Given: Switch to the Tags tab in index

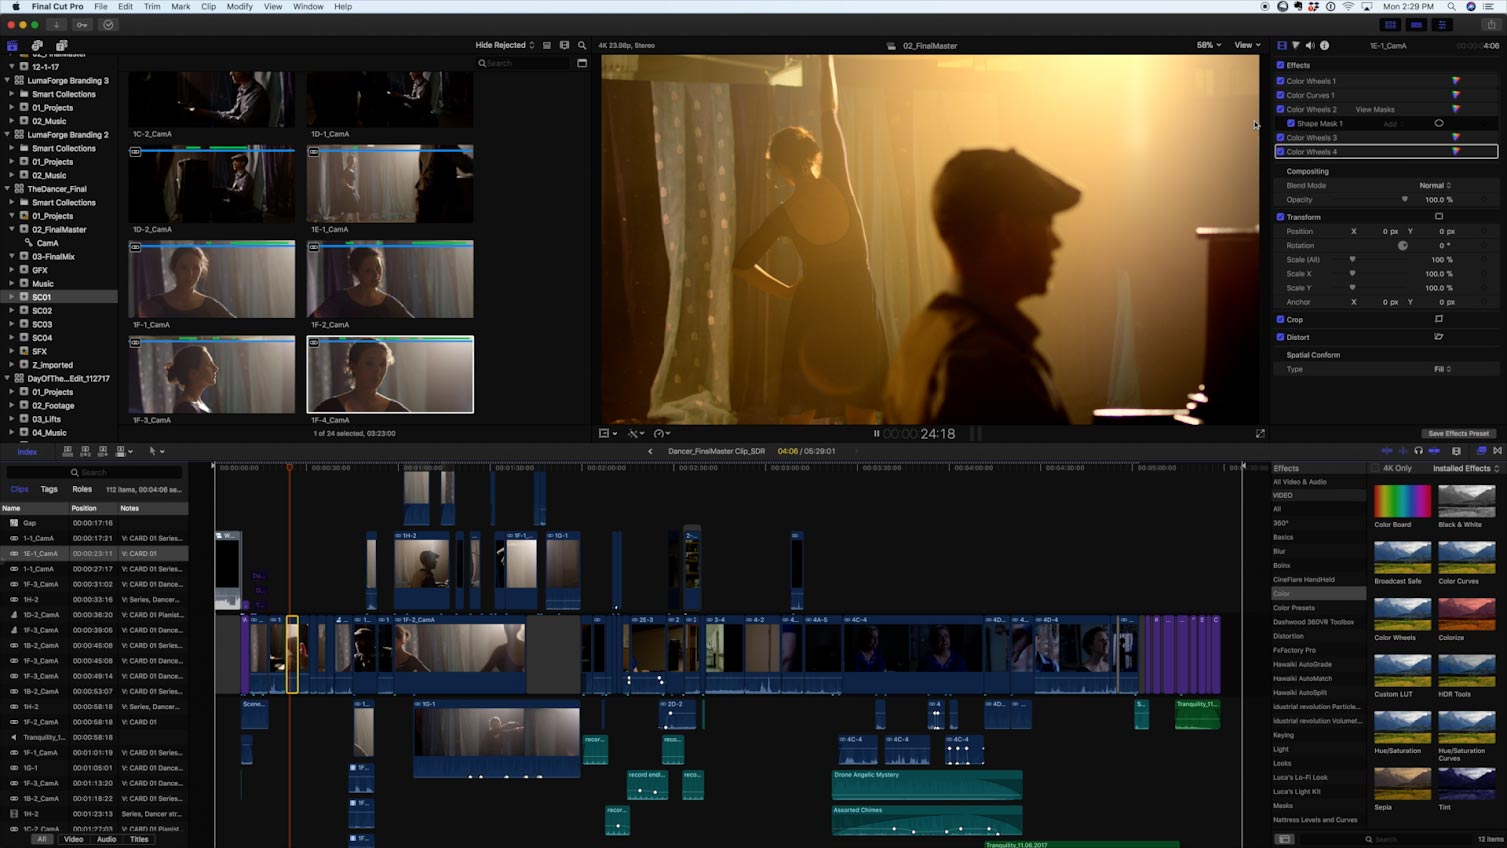Looking at the screenshot, I should pyautogui.click(x=49, y=489).
